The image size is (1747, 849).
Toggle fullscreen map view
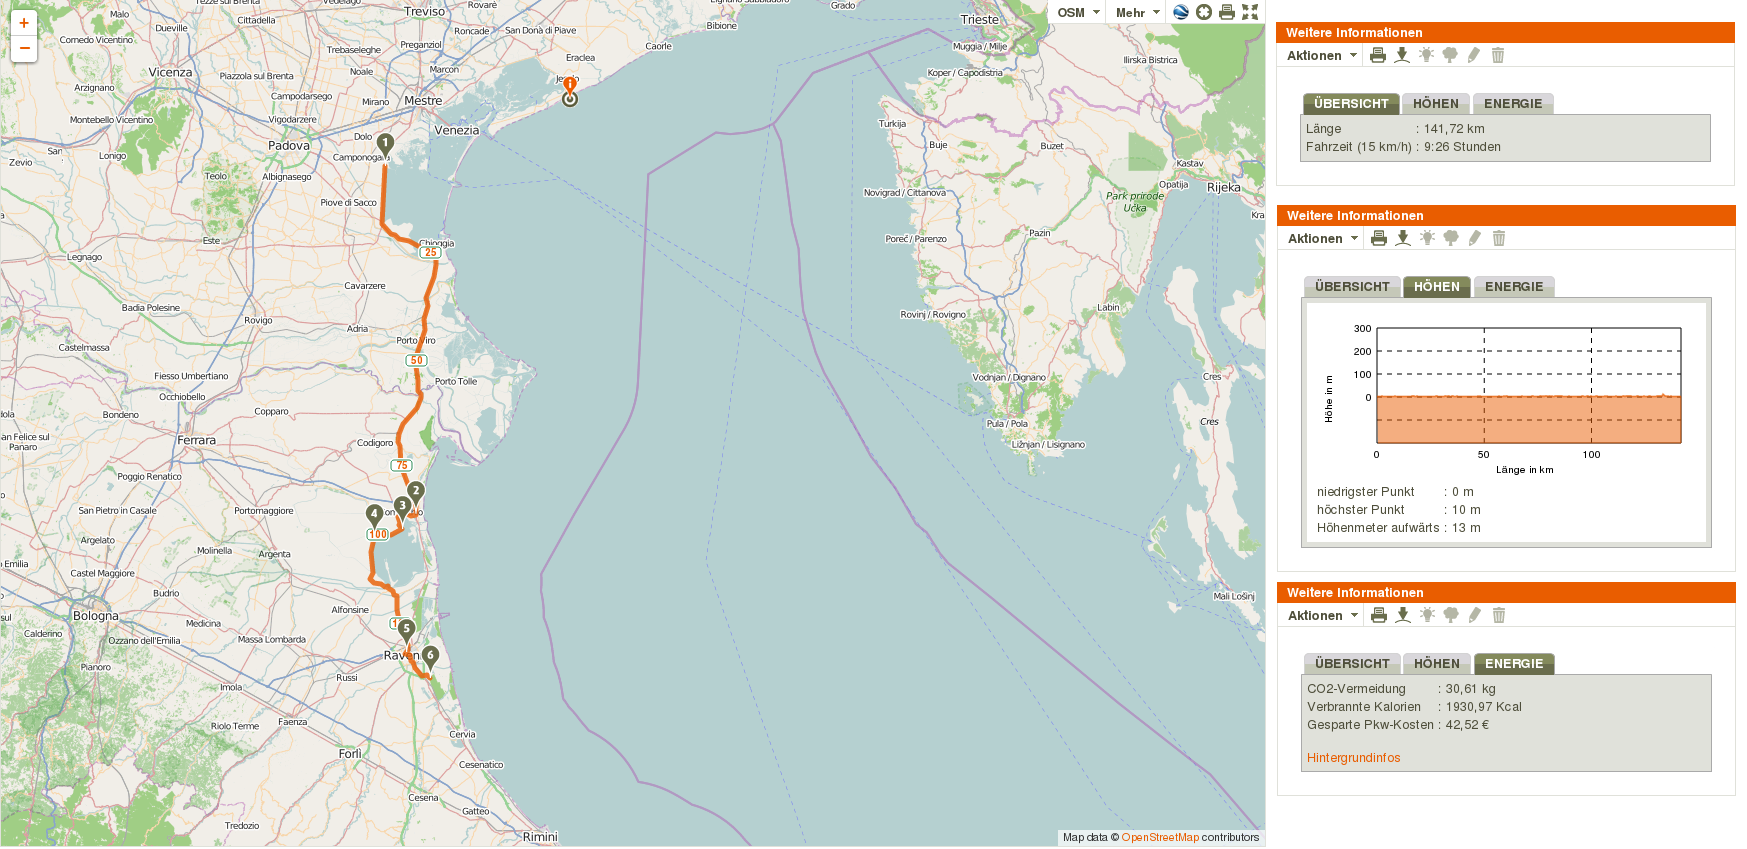(1250, 12)
